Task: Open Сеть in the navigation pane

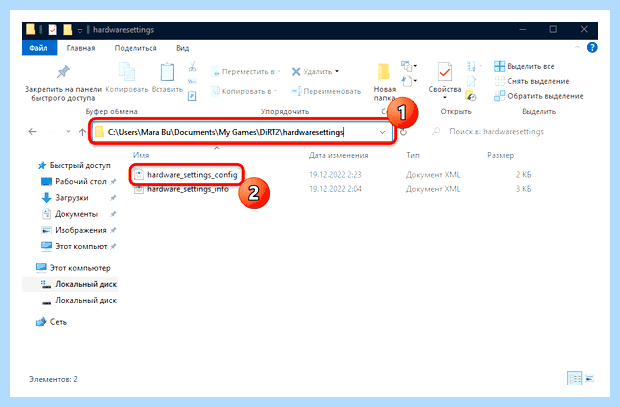Action: coord(52,322)
